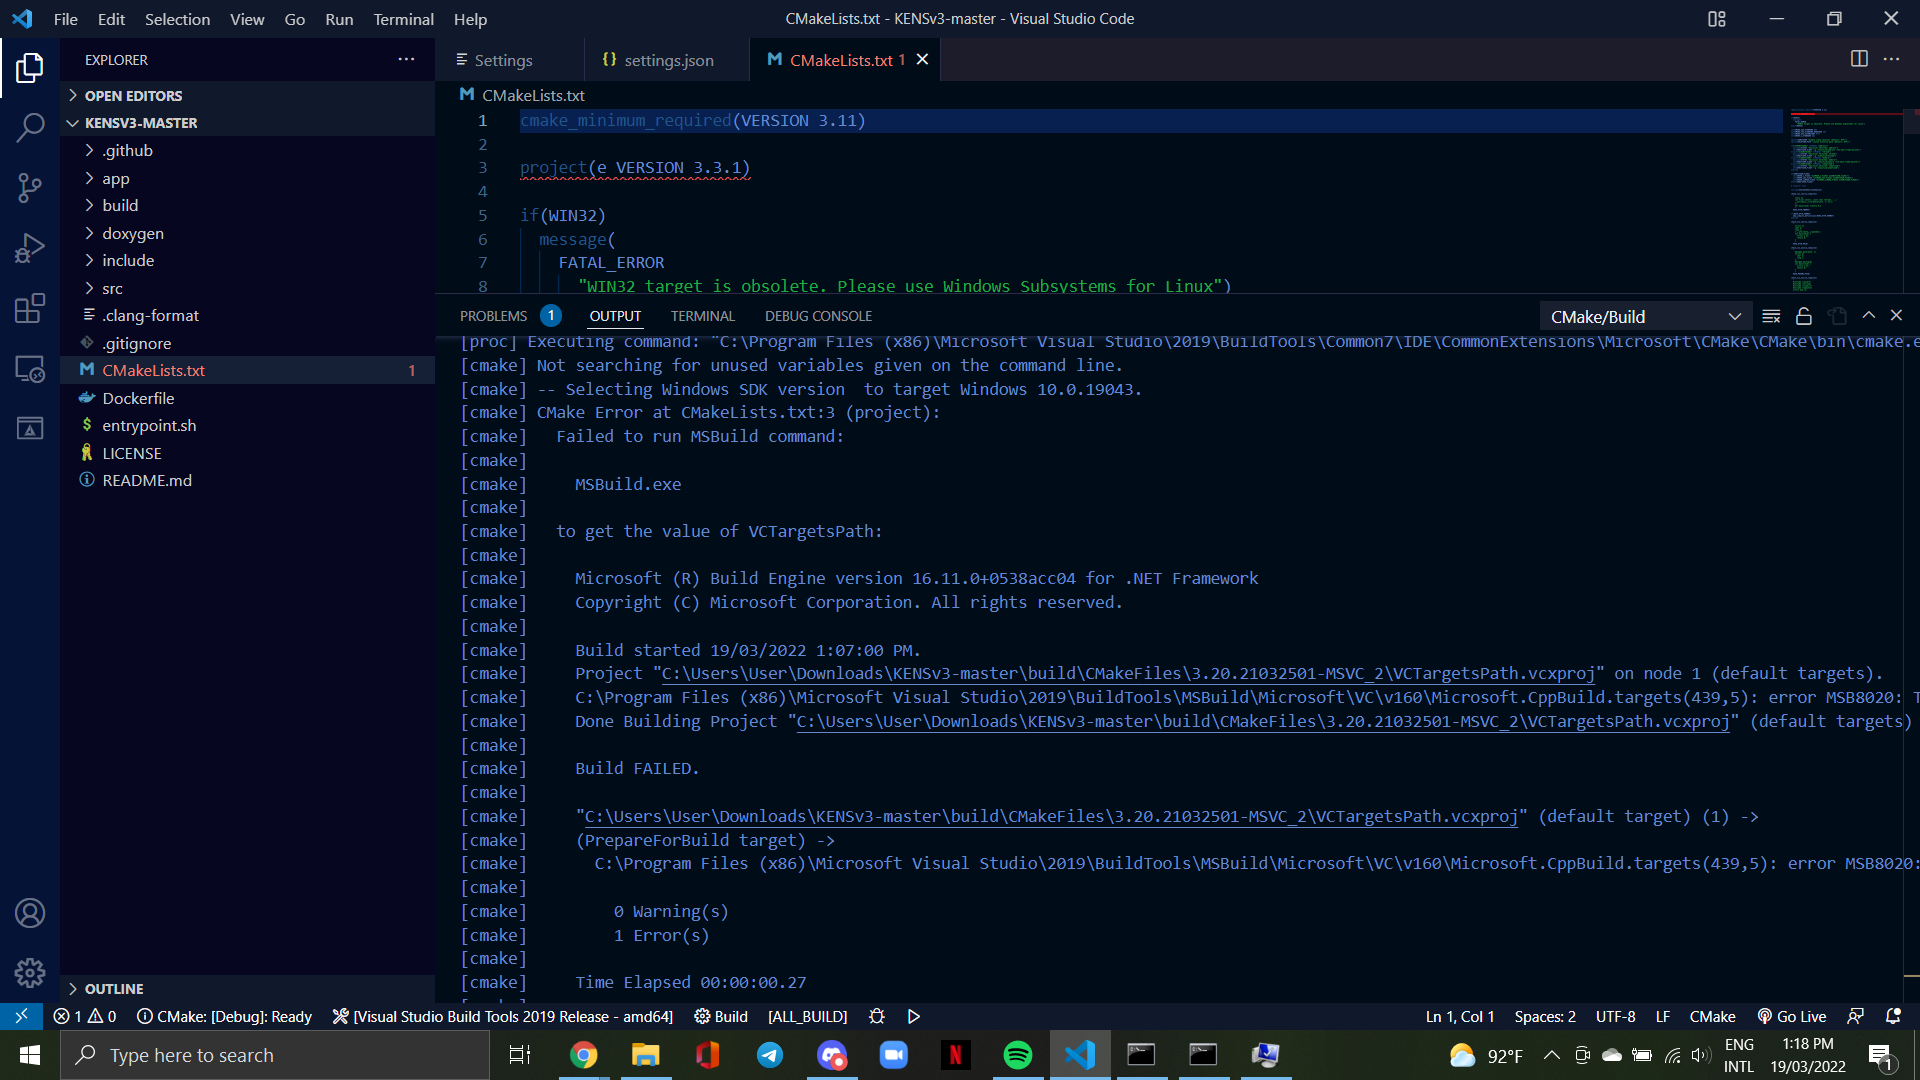Screen dimensions: 1920x1080
Task: Change the ALL_BUILD target in status bar
Action: pyautogui.click(x=807, y=1016)
